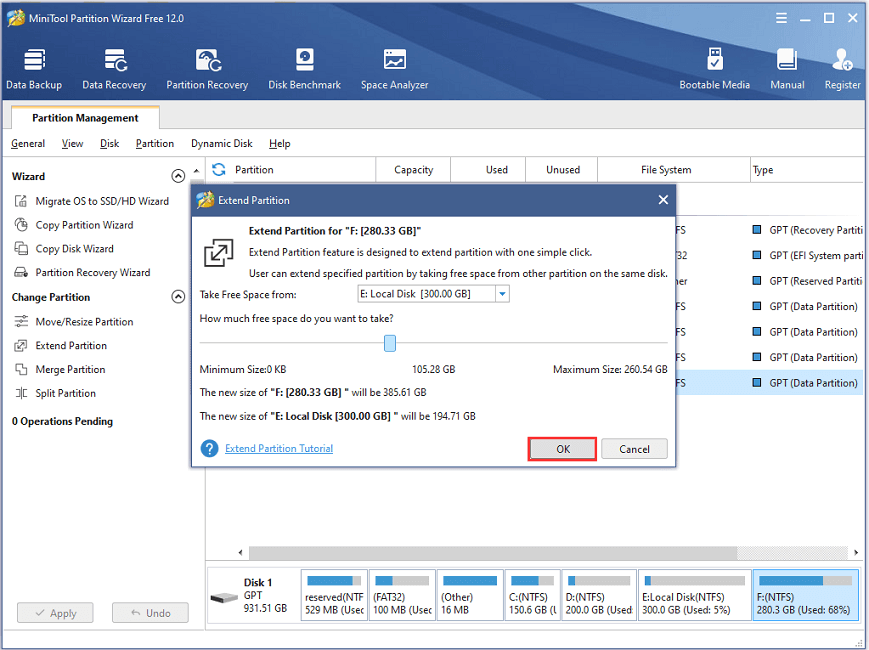Start the Disk Benchmark tool
Screen dimensions: 869x650
coord(304,69)
